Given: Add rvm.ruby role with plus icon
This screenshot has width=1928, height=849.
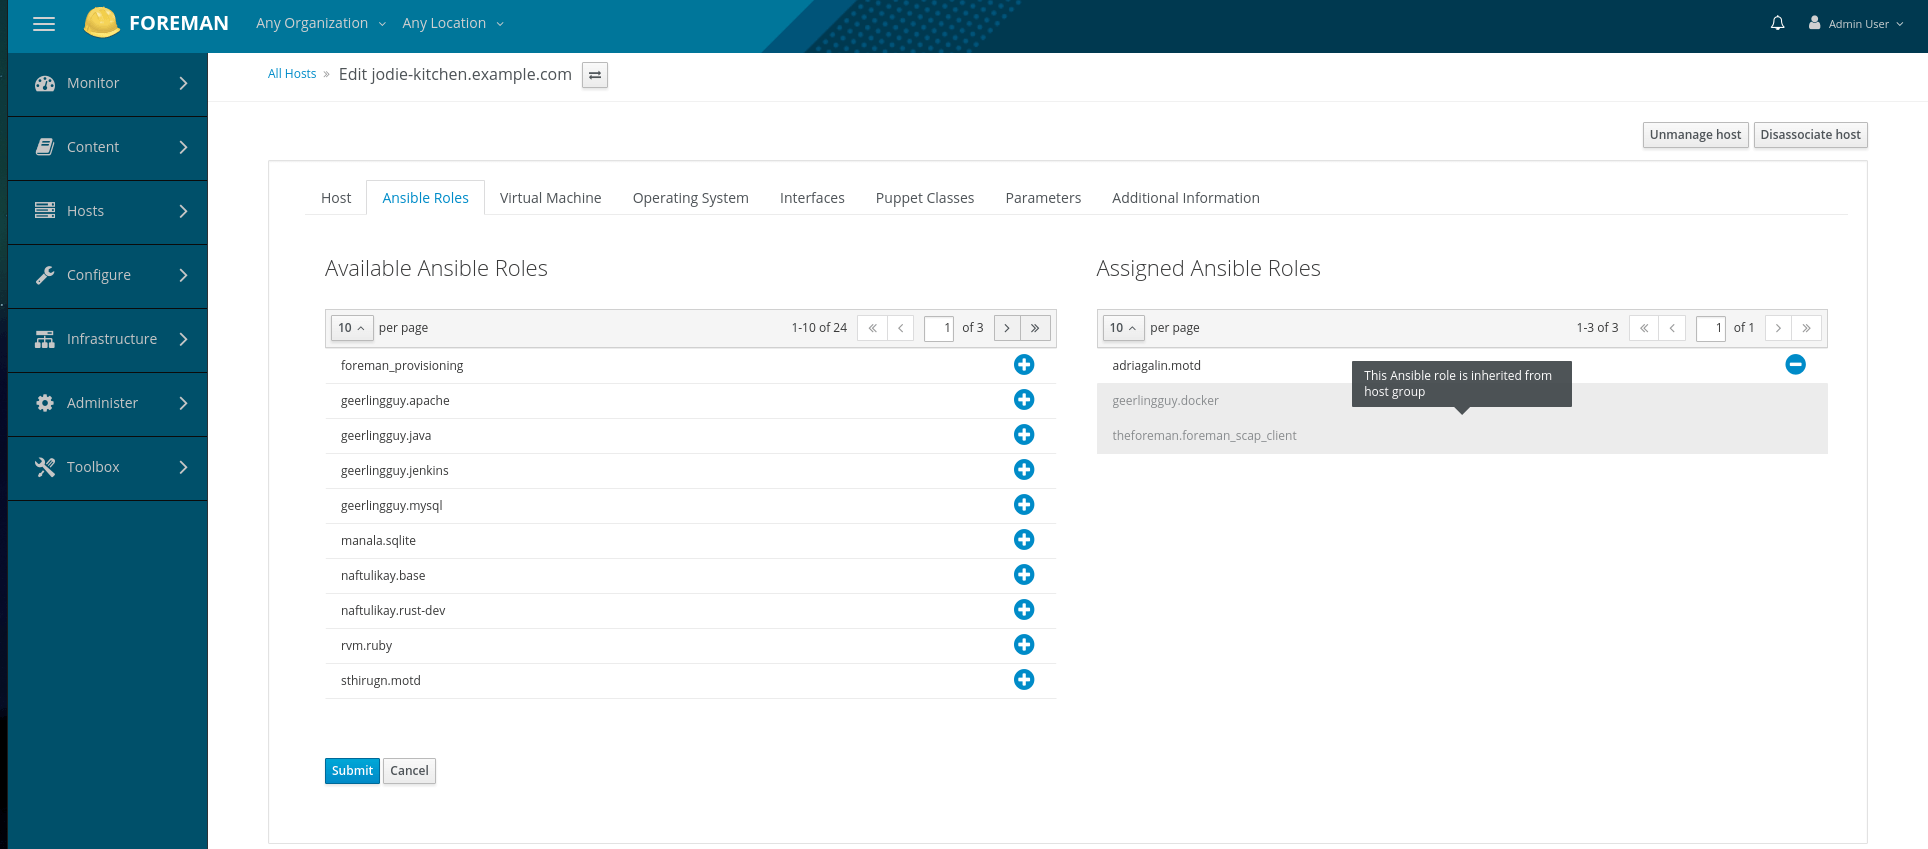Looking at the screenshot, I should (x=1024, y=645).
